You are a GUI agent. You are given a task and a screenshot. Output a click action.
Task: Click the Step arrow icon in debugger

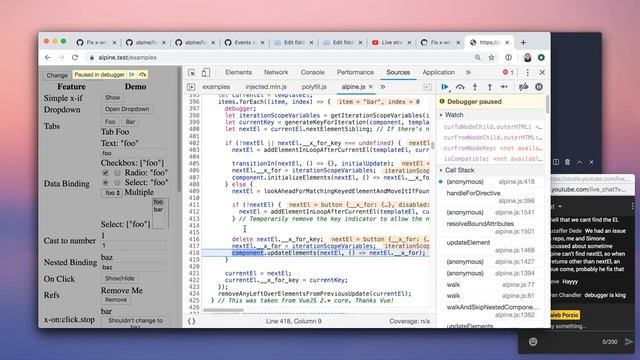click(x=504, y=87)
